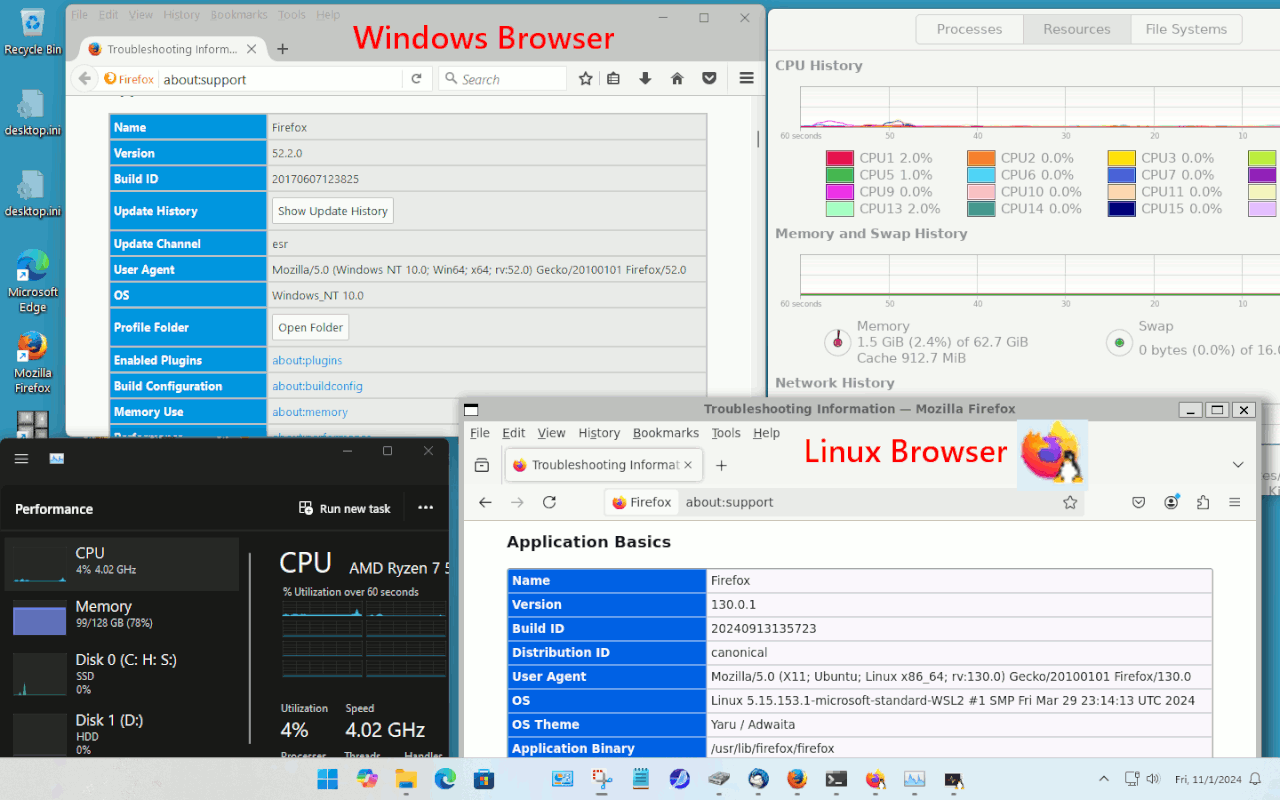Select Disk 1 (D:) entry in Task Manager
Image resolution: width=1280 pixels, height=800 pixels.
click(122, 733)
